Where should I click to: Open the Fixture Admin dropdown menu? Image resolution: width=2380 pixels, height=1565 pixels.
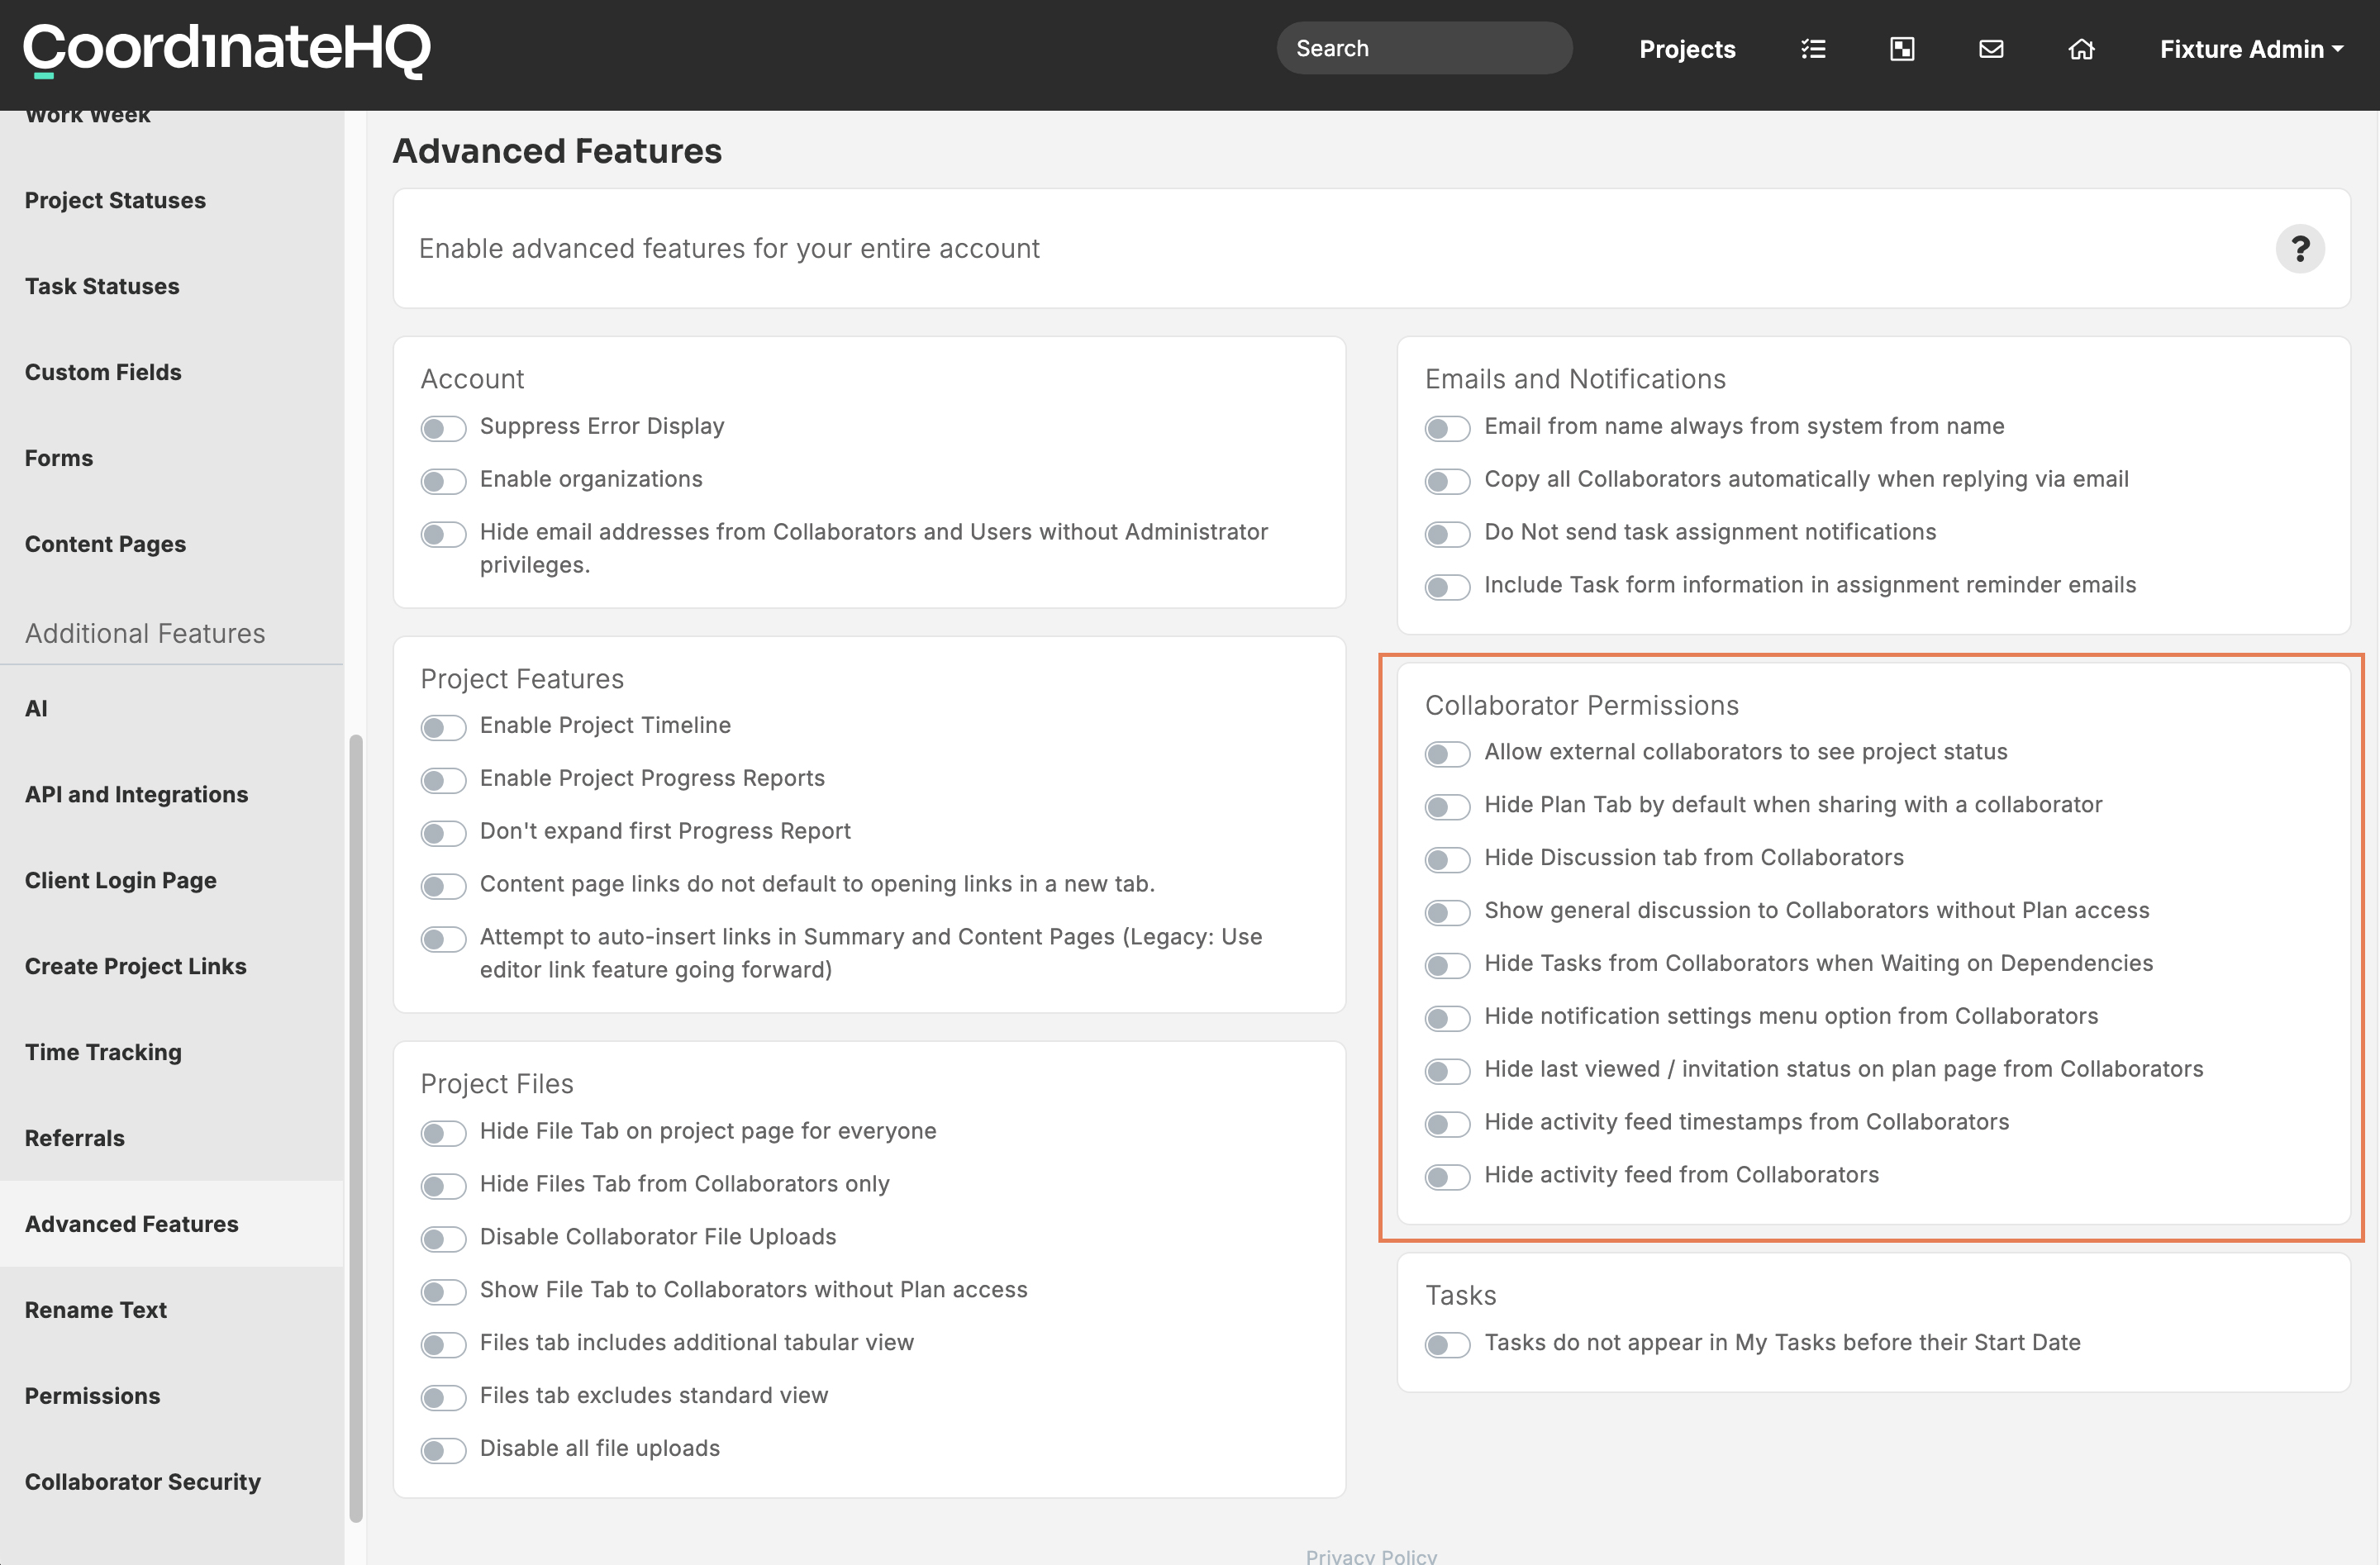point(2251,49)
